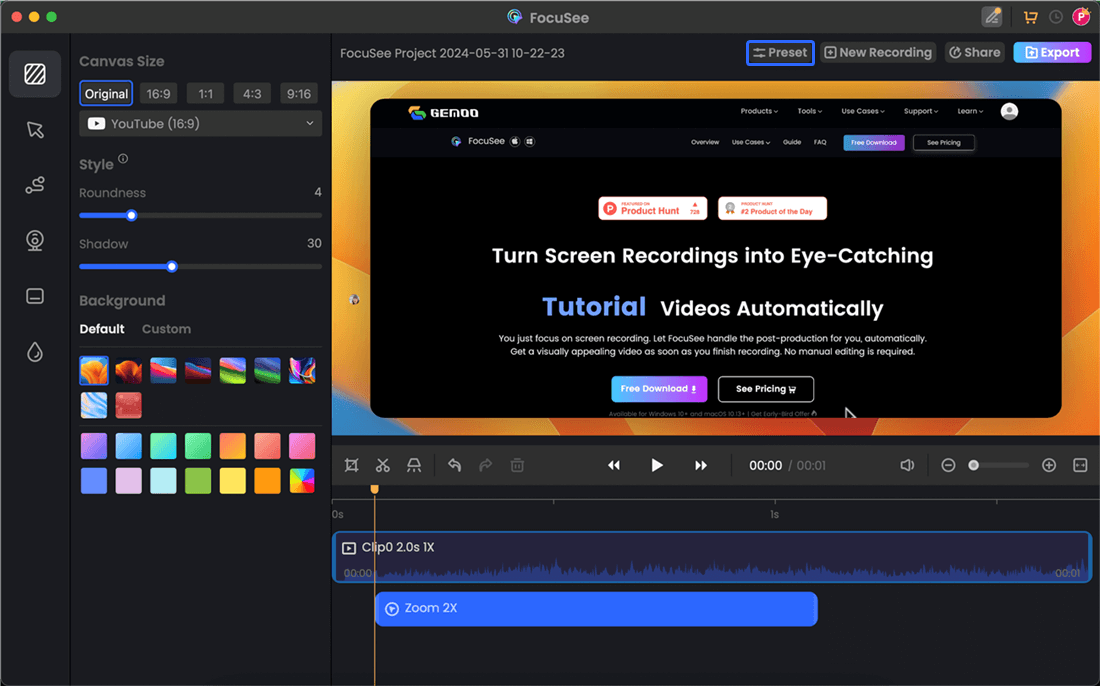Screen dimensions: 1100x686
Task: Fast forward with double-right arrows
Action: click(700, 465)
